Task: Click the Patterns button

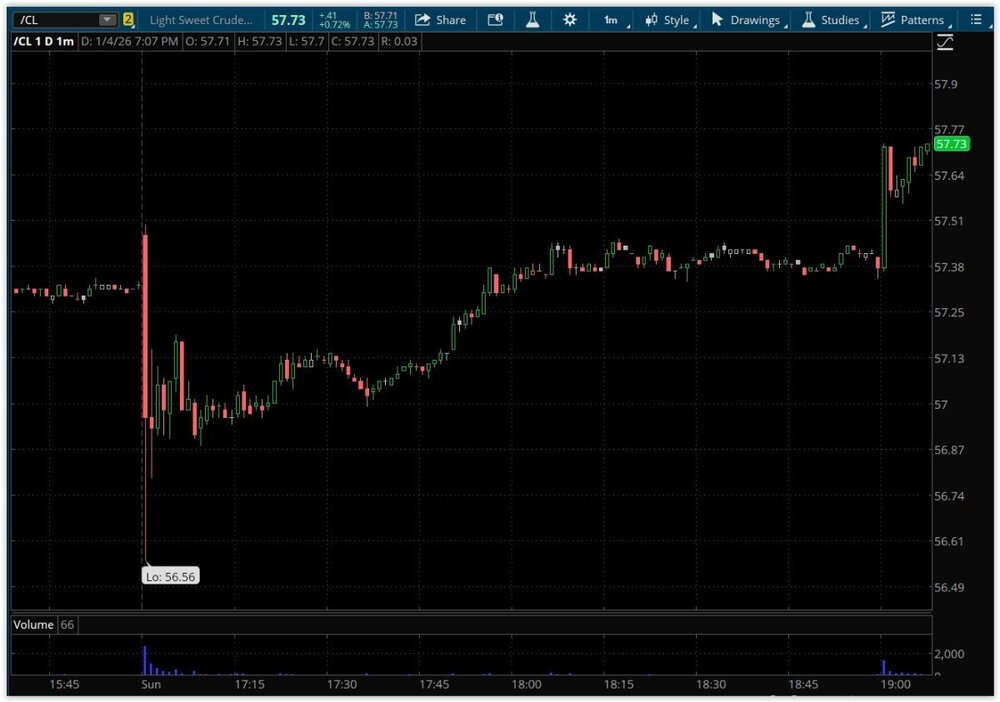Action: click(912, 20)
